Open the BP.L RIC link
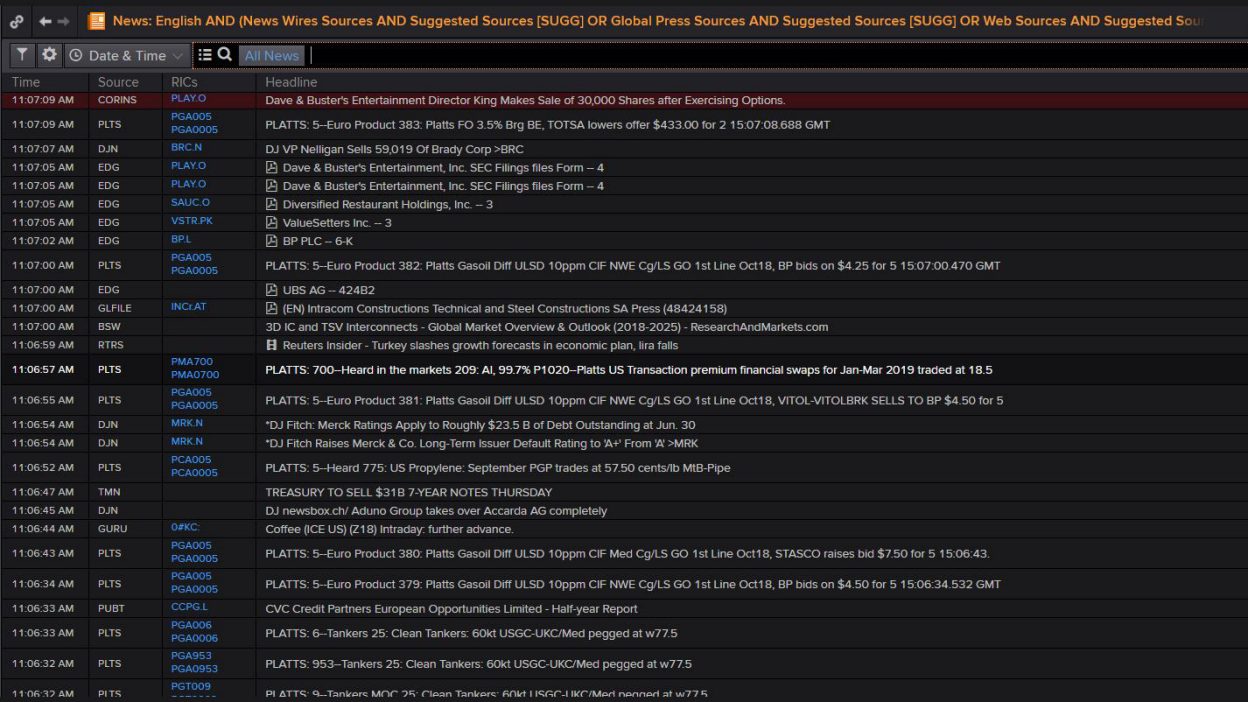1248x702 pixels. [180, 240]
